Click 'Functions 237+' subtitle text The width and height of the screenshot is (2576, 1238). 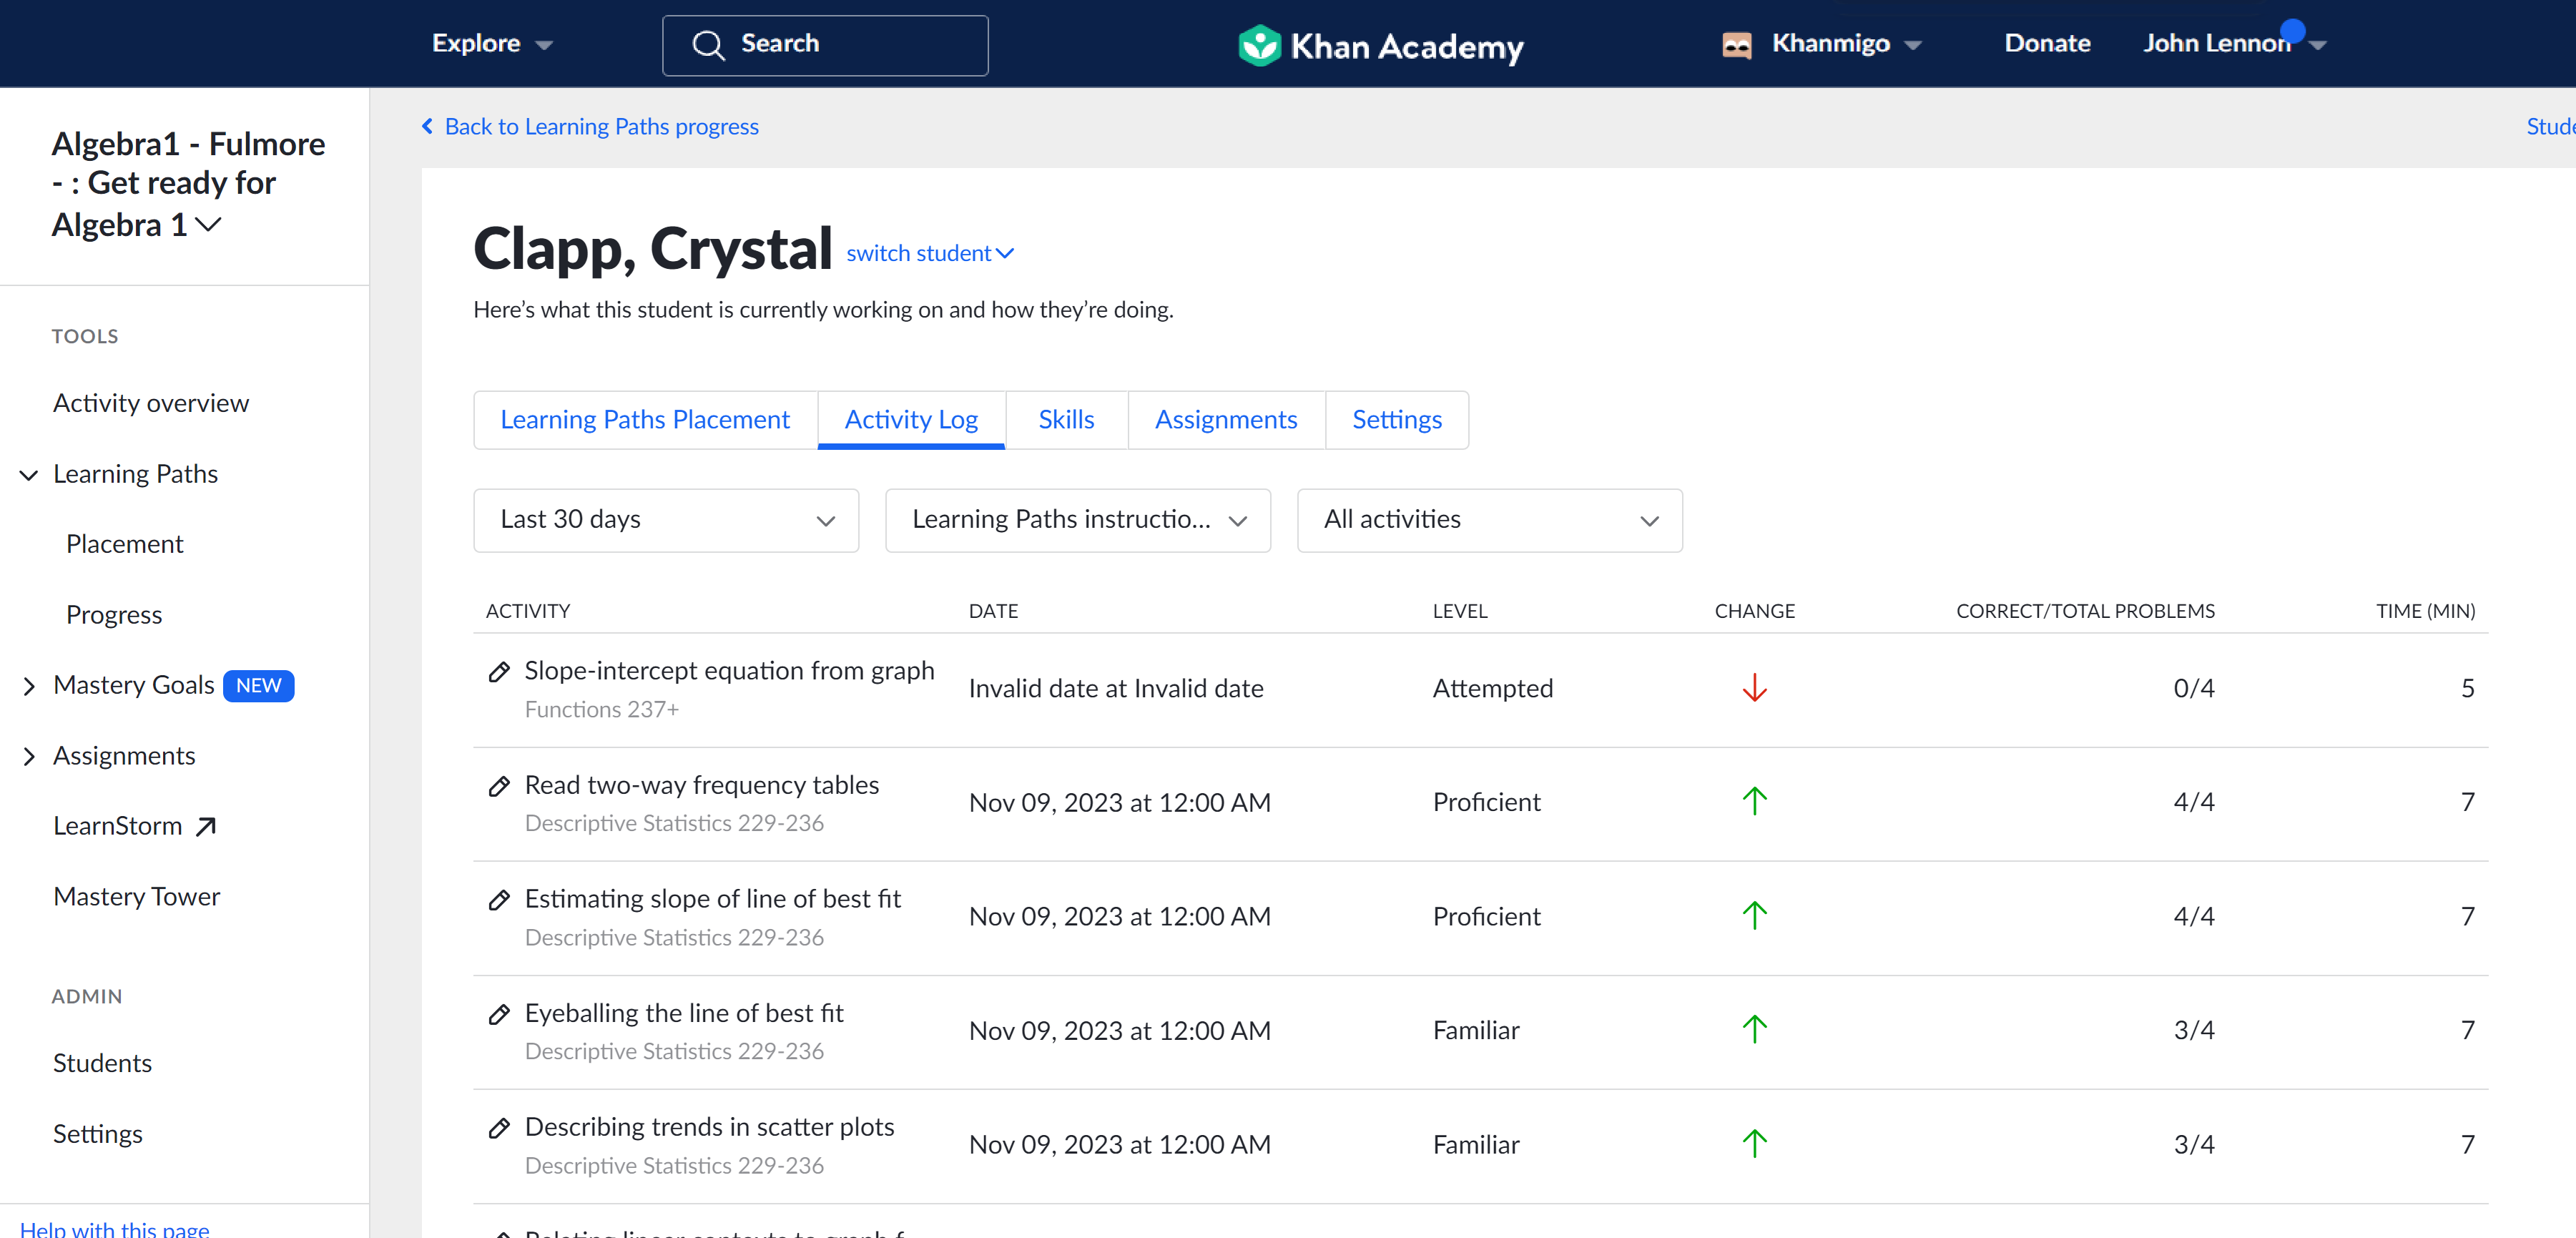click(x=601, y=710)
